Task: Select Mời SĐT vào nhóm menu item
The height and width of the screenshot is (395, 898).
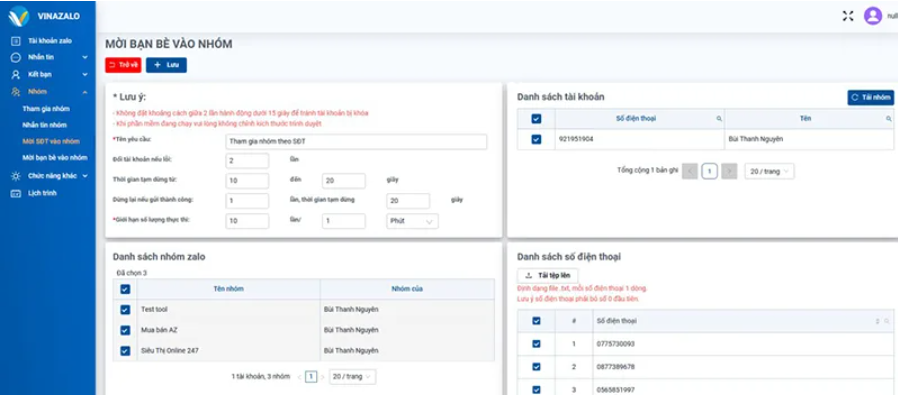Action: (x=51, y=141)
